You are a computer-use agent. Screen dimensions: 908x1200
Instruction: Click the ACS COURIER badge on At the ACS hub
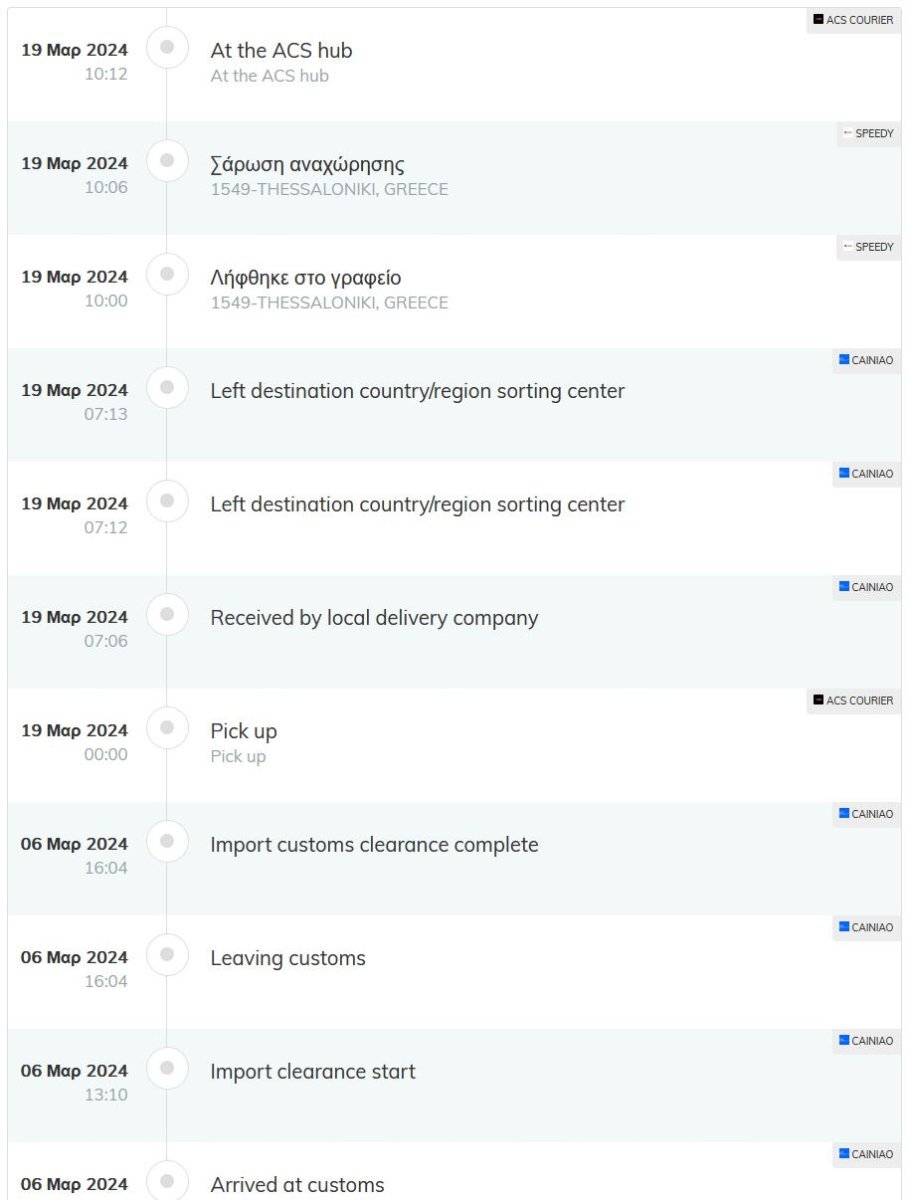(853, 20)
